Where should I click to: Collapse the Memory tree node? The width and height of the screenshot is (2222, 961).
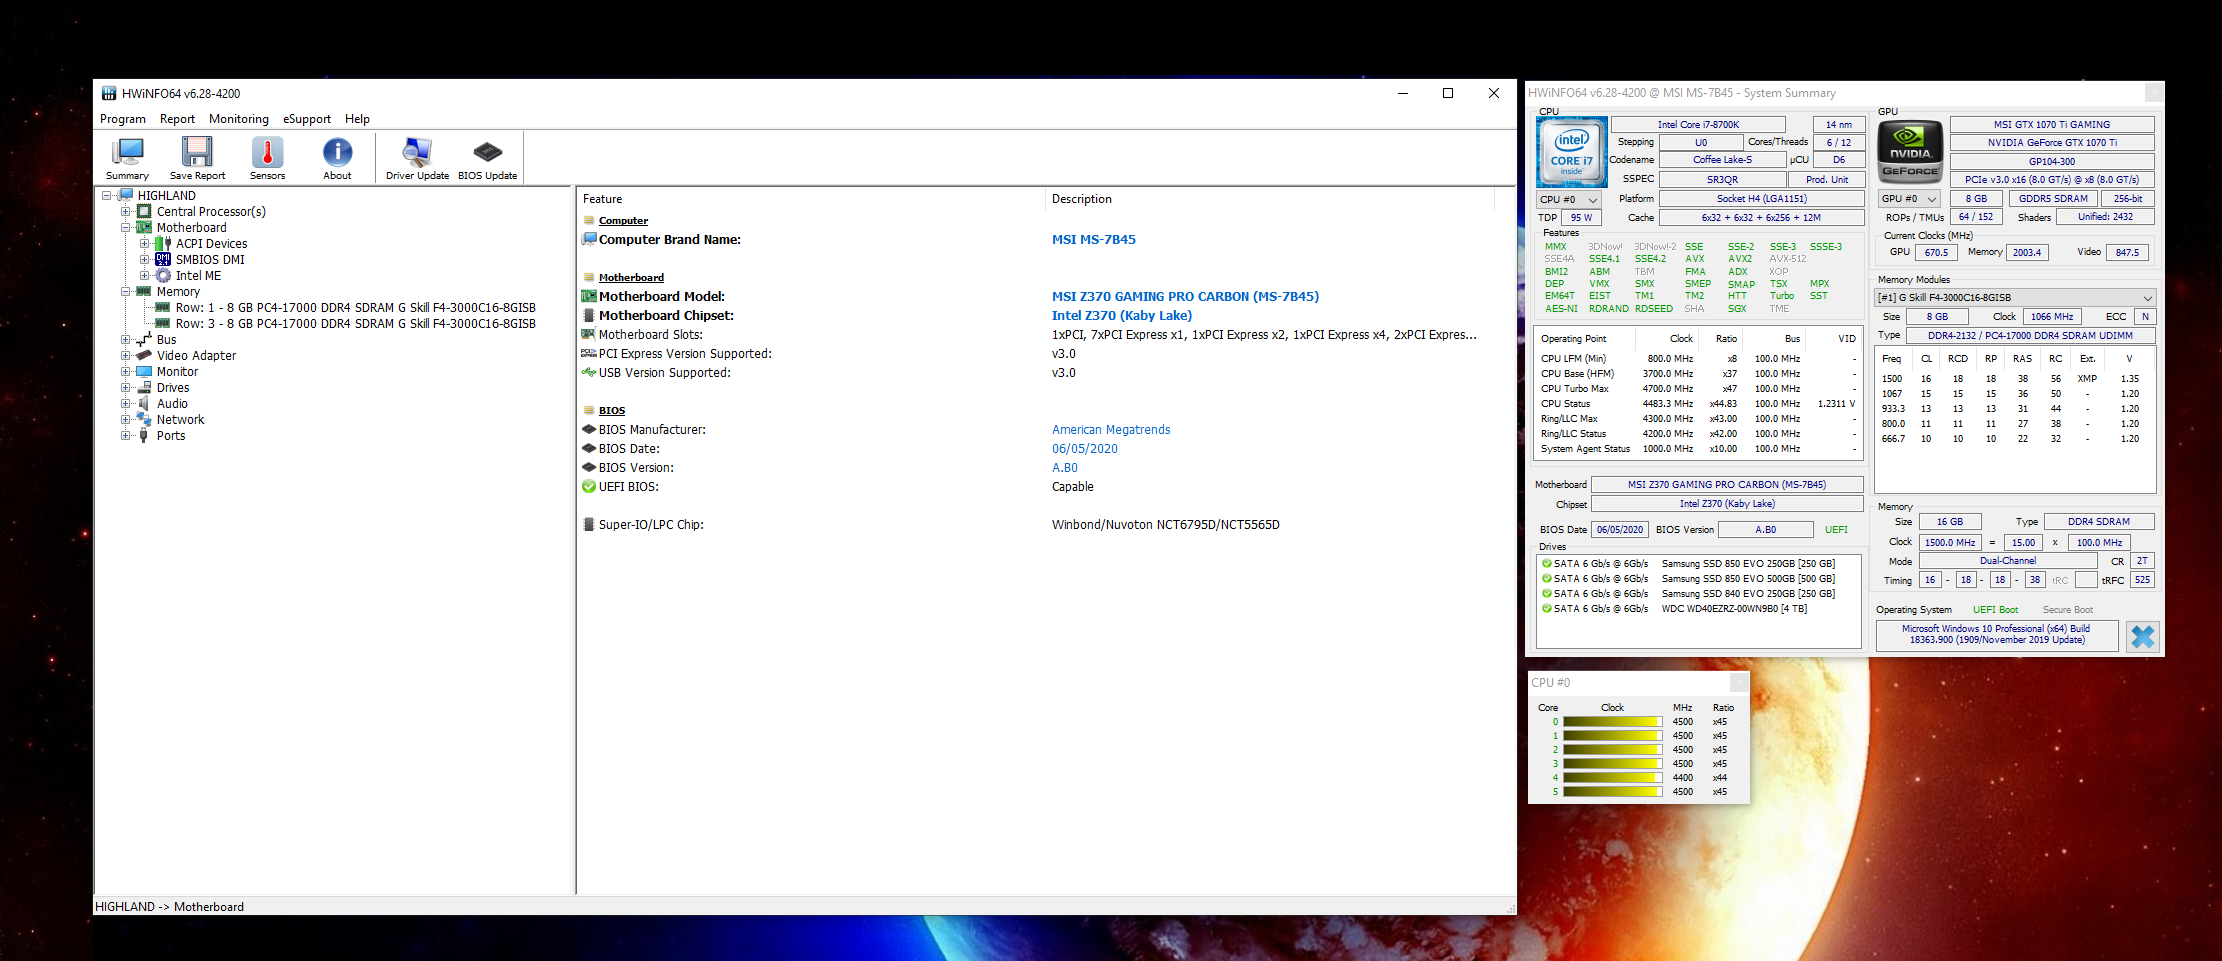click(125, 291)
